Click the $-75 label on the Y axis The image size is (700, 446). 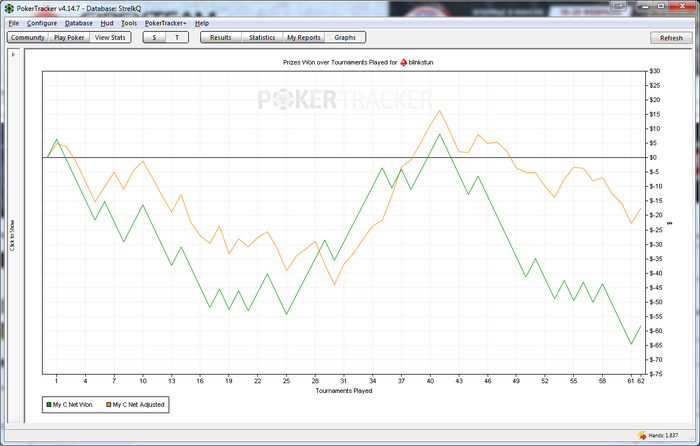pyautogui.click(x=656, y=374)
